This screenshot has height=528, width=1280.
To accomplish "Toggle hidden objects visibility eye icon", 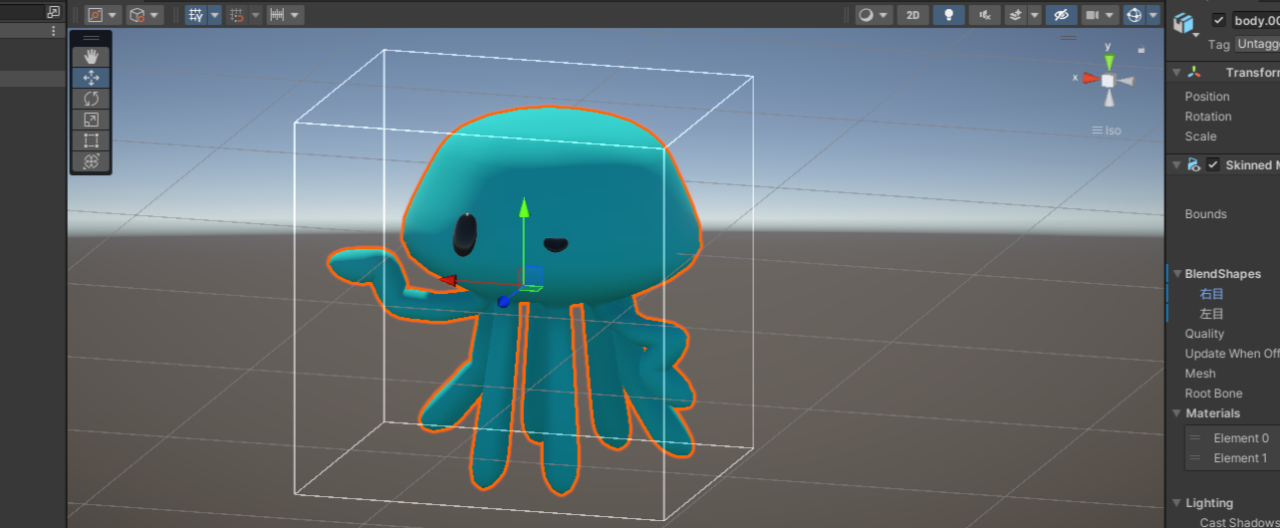I will [1061, 15].
